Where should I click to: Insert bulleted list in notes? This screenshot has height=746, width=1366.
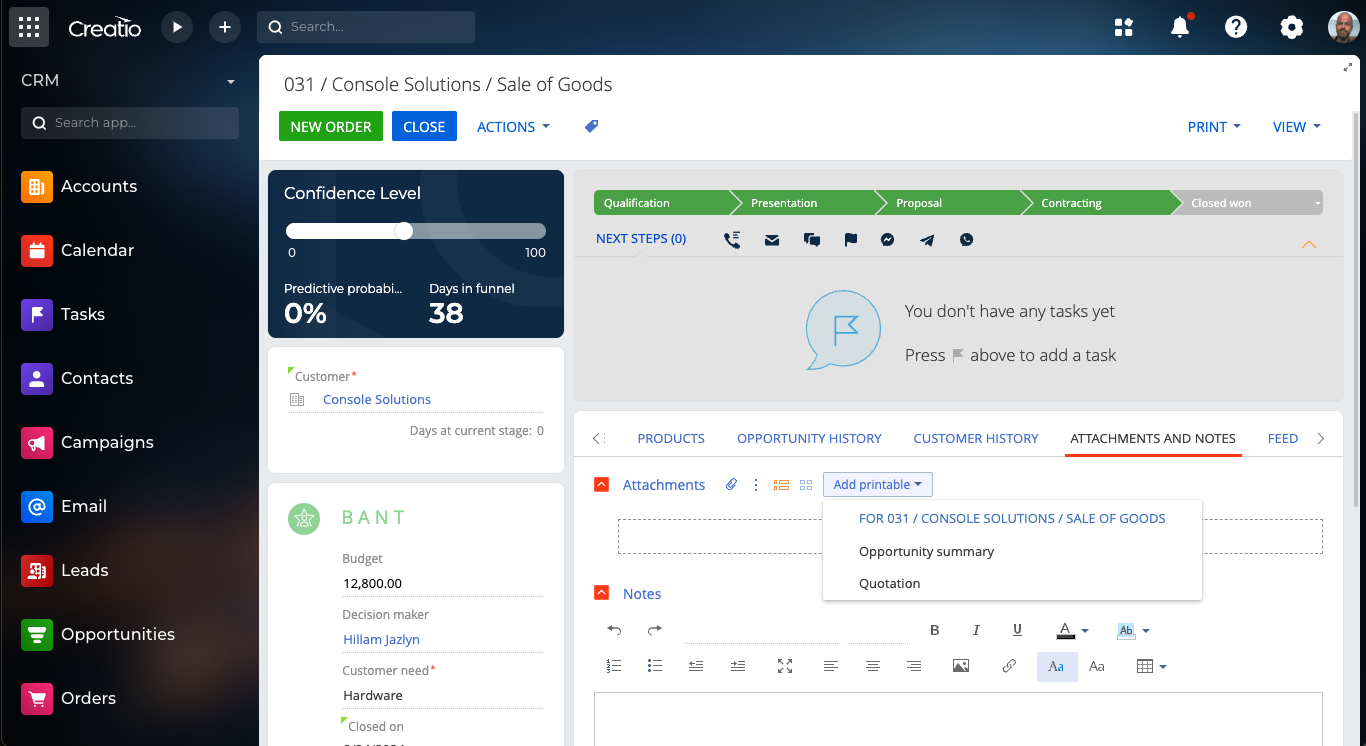pyautogui.click(x=655, y=666)
